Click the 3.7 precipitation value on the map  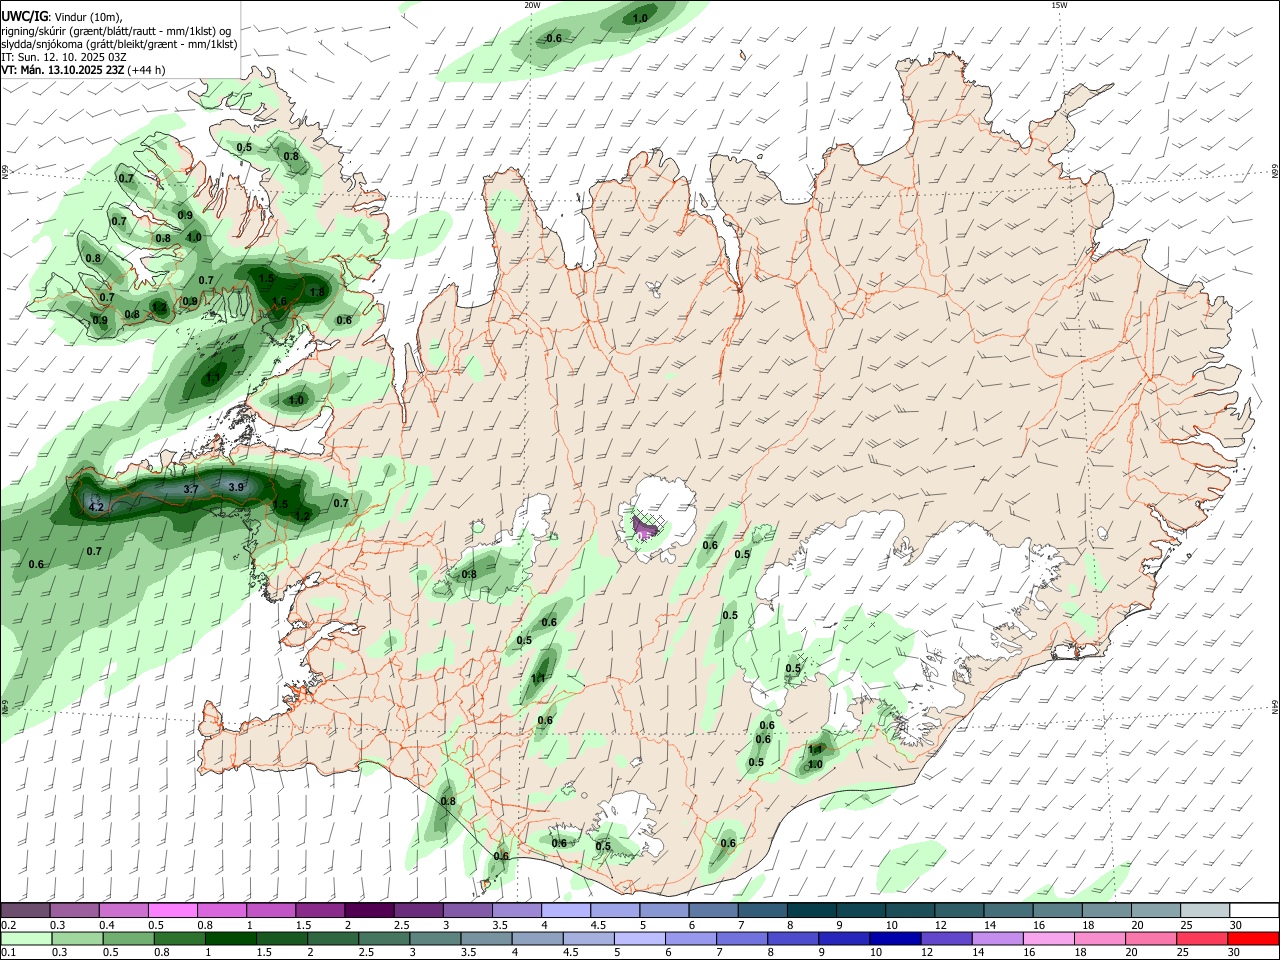pyautogui.click(x=192, y=489)
